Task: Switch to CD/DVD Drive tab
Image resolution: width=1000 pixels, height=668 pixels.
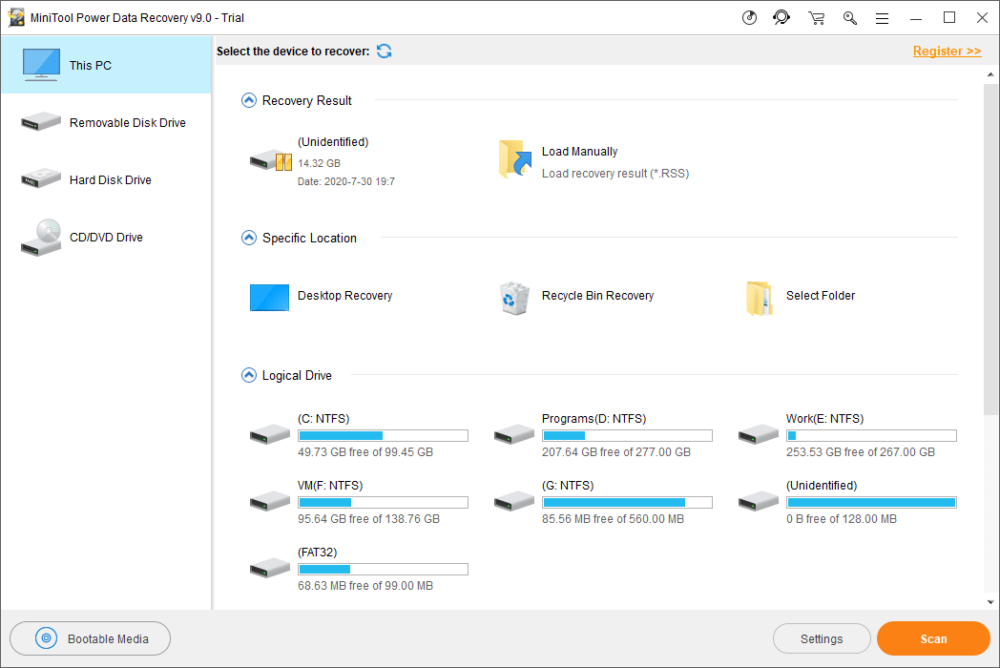Action: (x=106, y=237)
